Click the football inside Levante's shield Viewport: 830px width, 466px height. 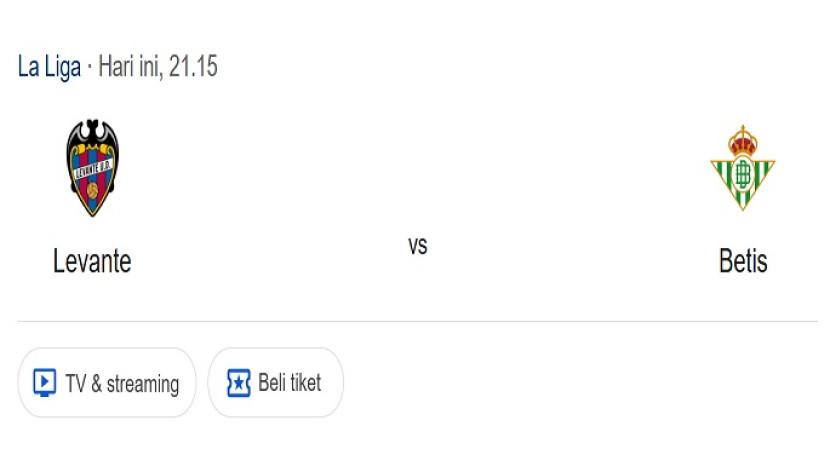click(x=92, y=190)
